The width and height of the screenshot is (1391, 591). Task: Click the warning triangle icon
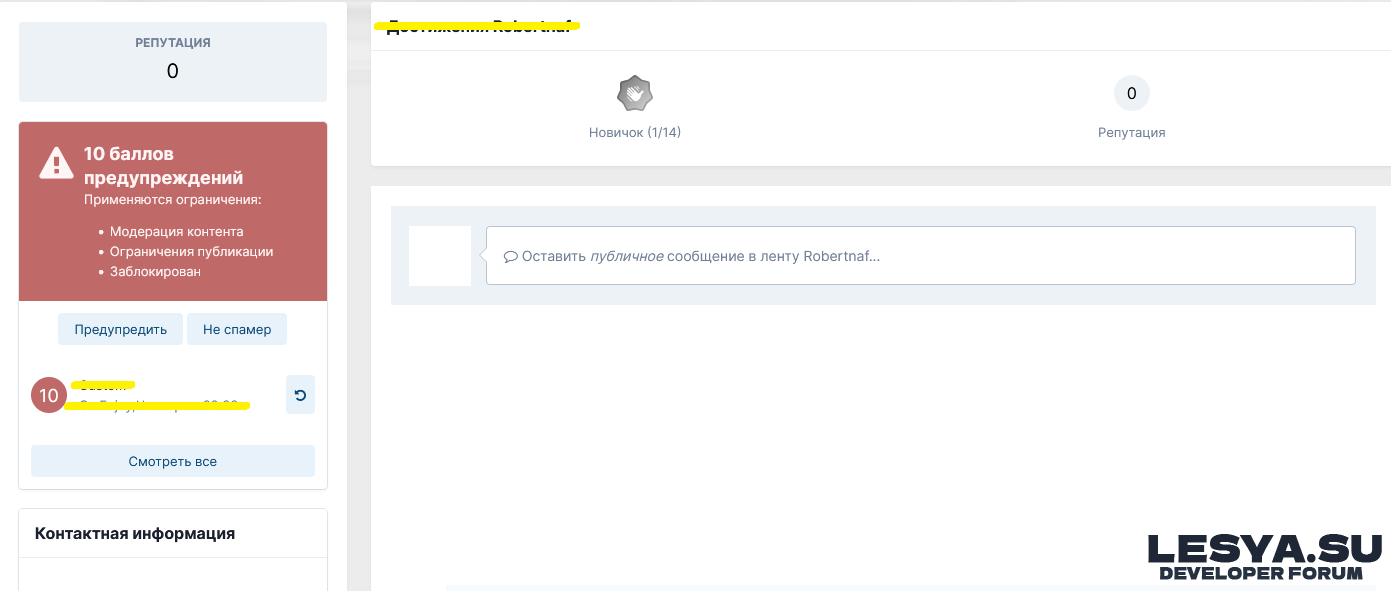pyautogui.click(x=56, y=163)
